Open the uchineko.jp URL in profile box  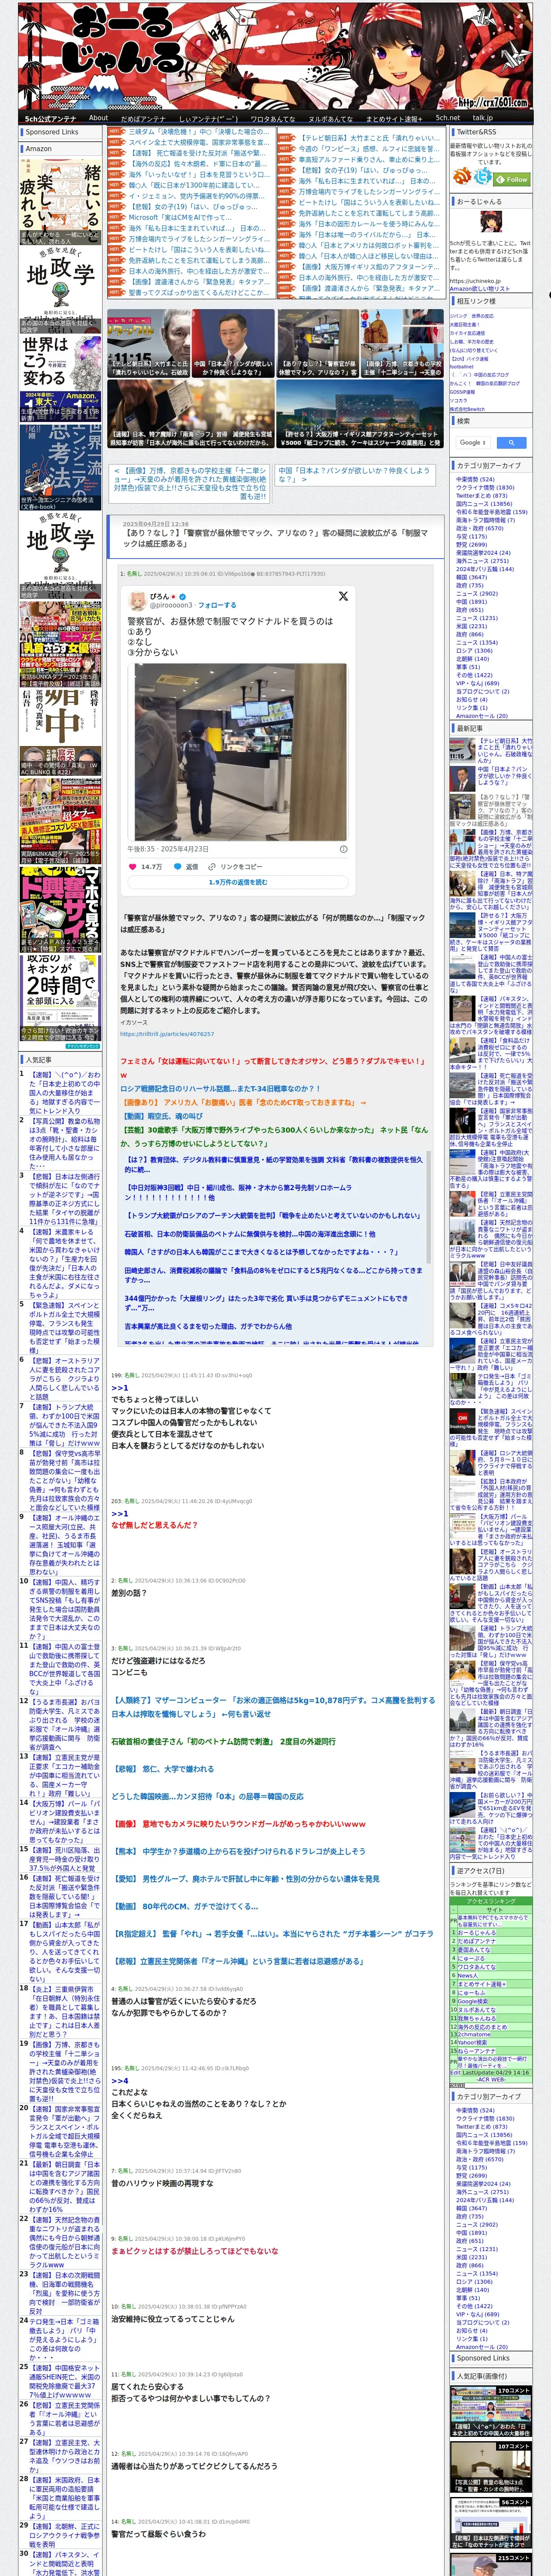(x=475, y=281)
